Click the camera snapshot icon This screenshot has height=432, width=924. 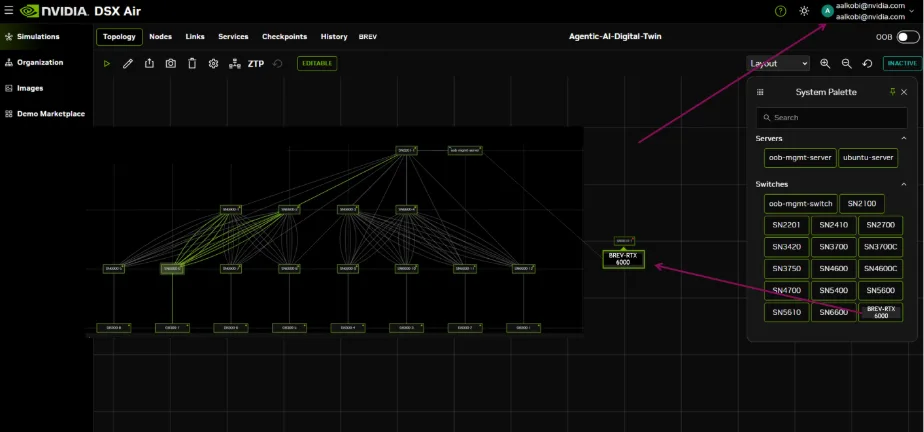[x=170, y=63]
